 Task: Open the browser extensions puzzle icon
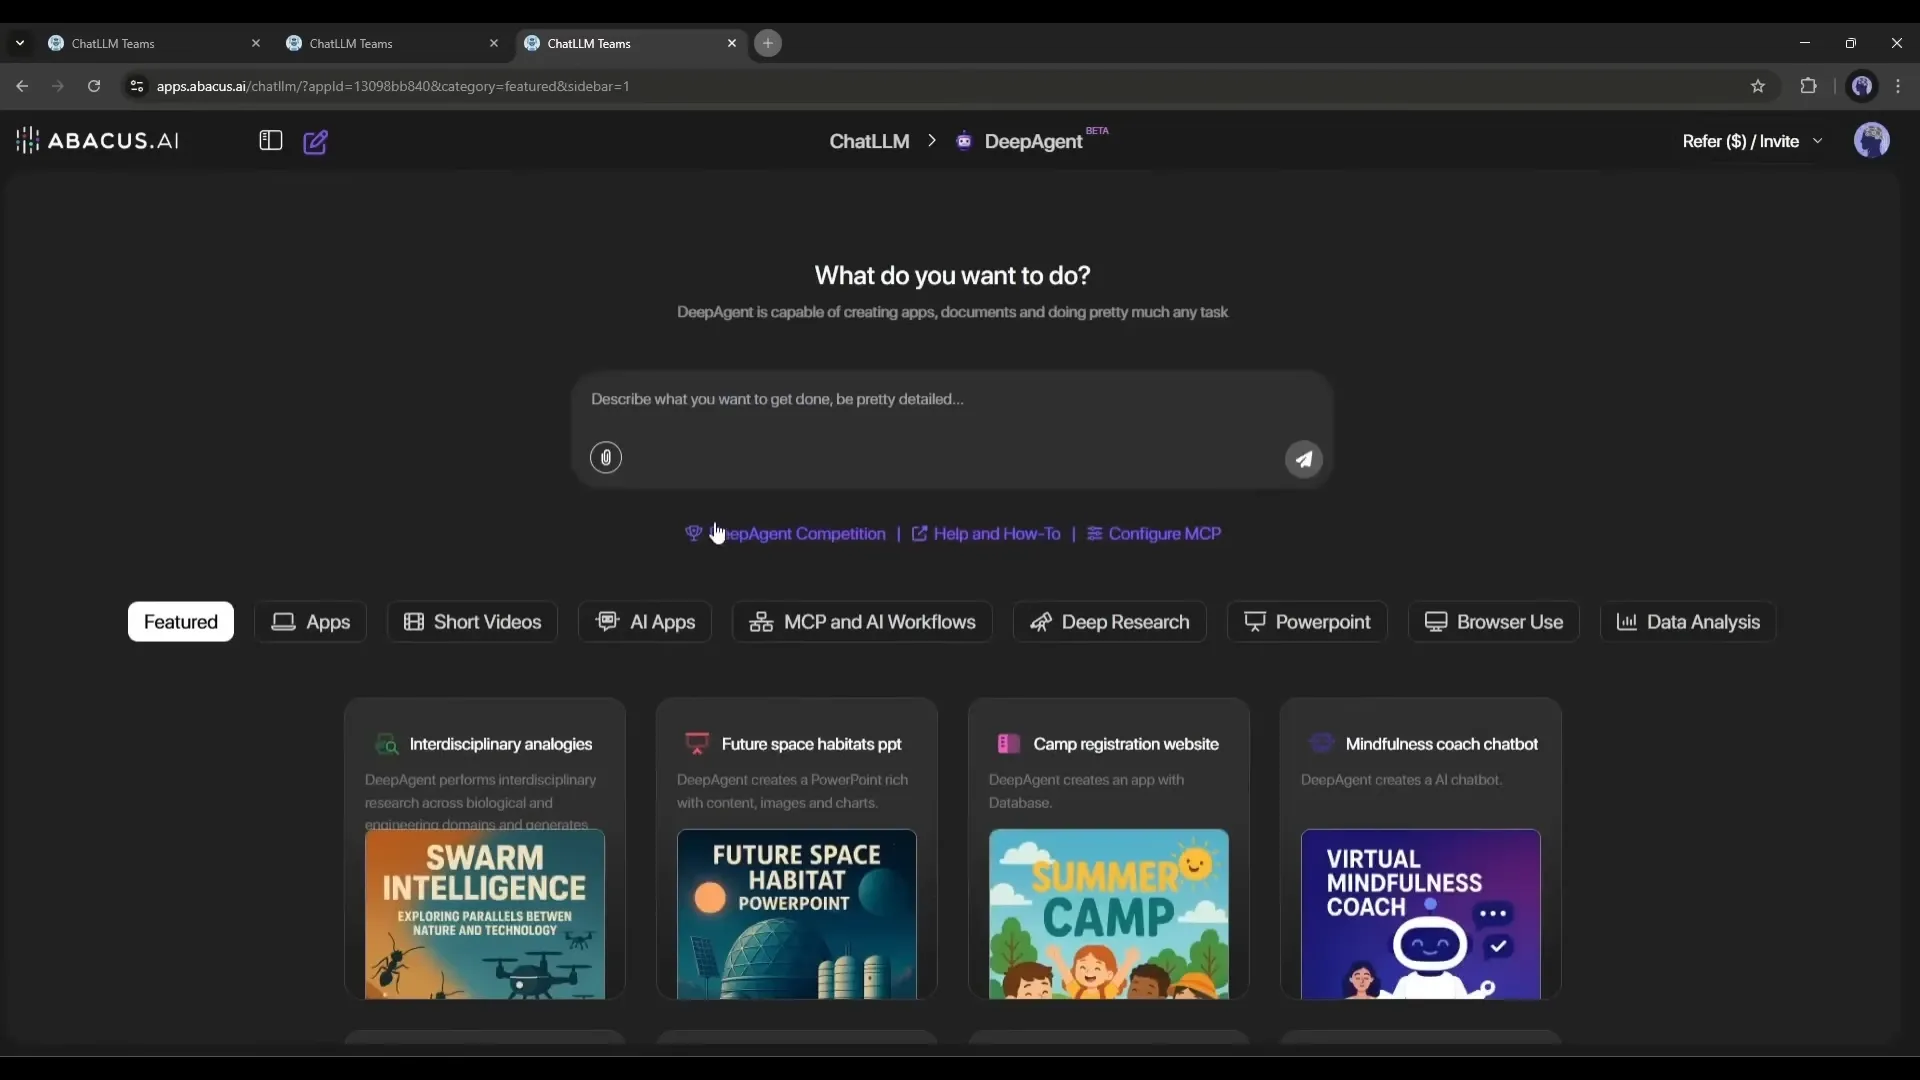point(1808,86)
